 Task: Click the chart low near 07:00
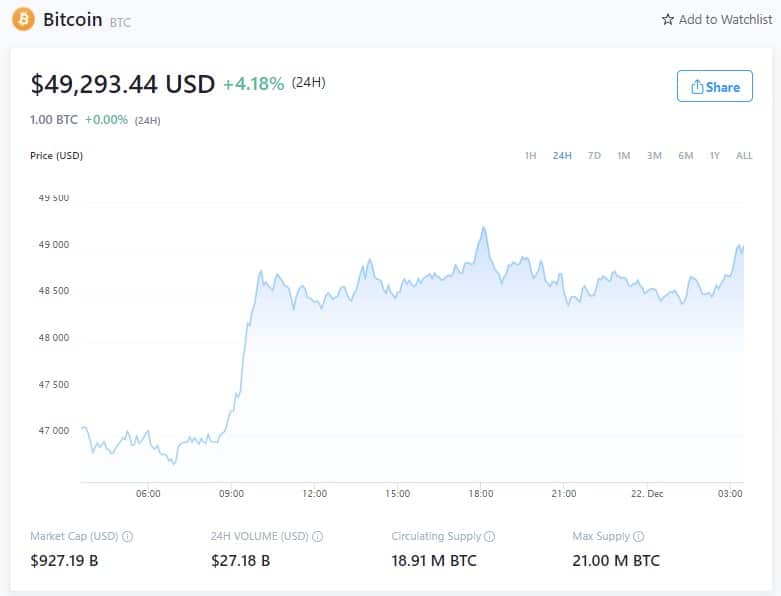point(174,463)
